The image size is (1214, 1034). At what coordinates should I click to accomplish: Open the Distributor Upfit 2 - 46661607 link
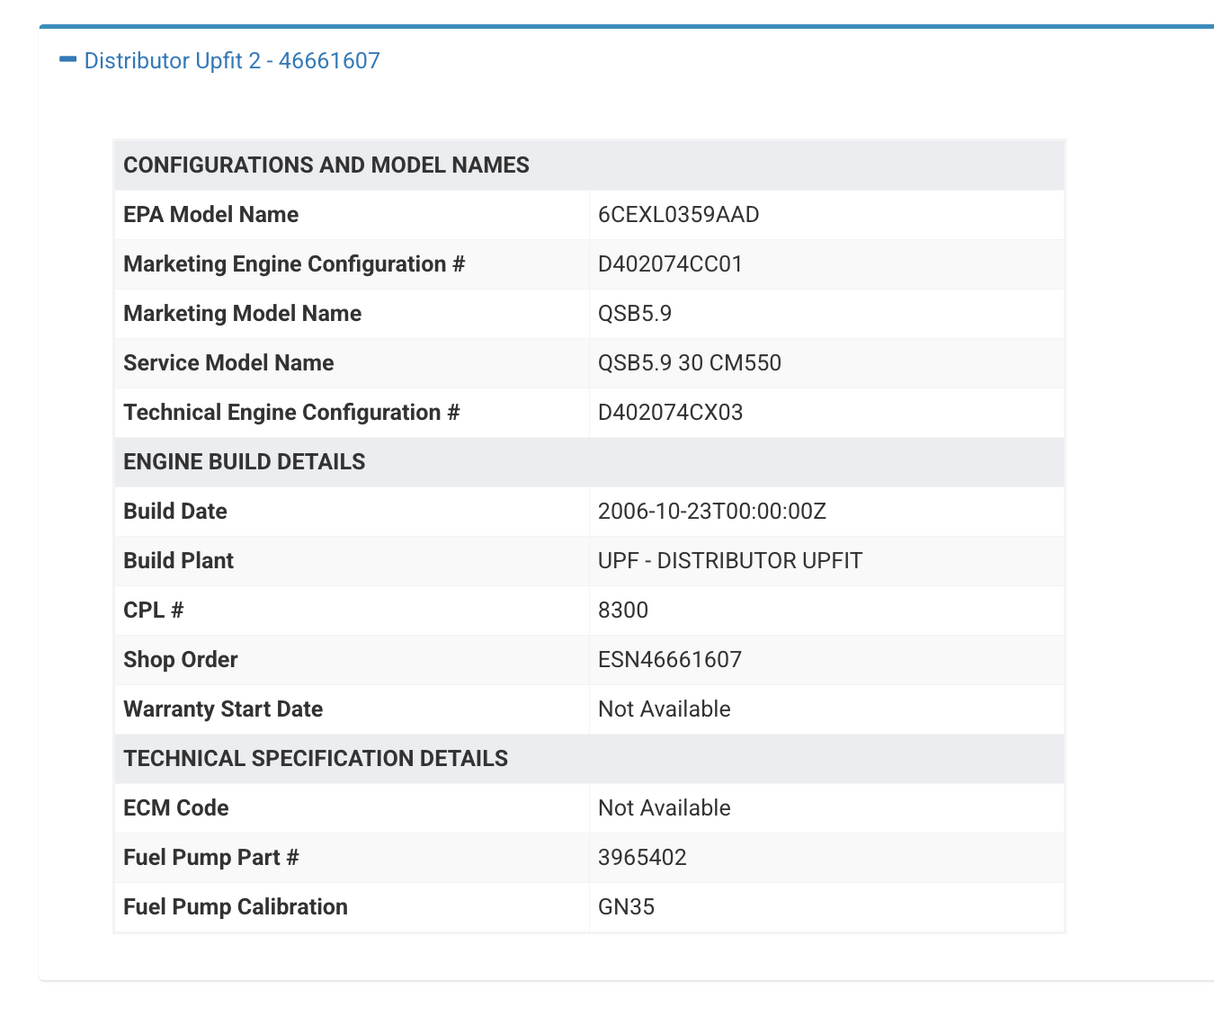pyautogui.click(x=231, y=61)
